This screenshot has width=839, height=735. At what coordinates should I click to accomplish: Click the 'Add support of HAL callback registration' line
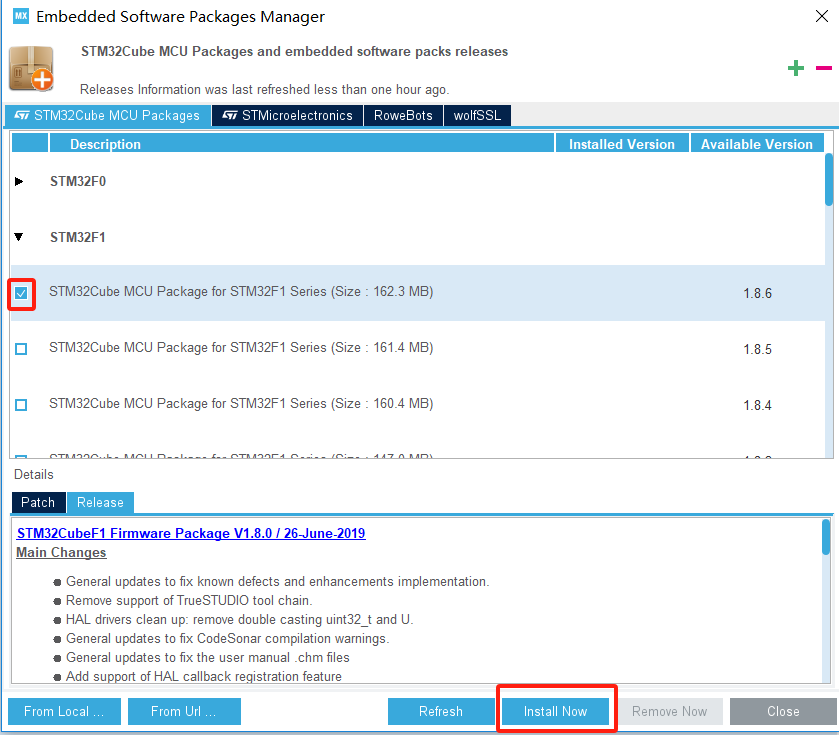pyautogui.click(x=204, y=677)
